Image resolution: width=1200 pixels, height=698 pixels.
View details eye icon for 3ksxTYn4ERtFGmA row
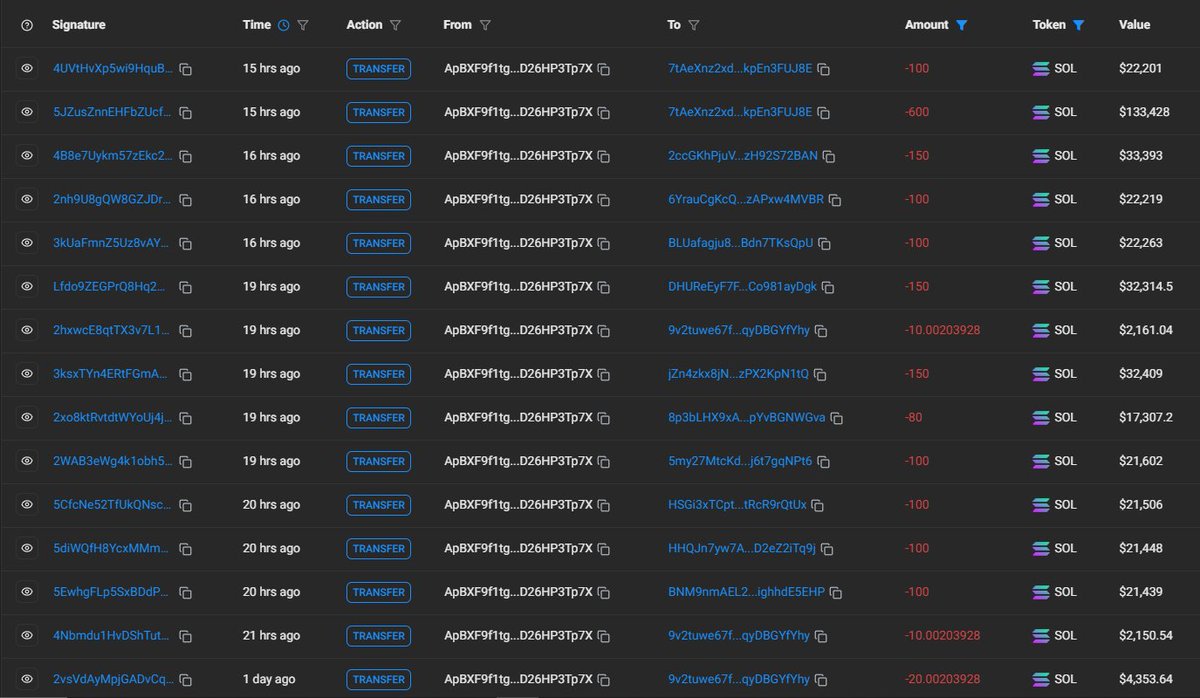[x=27, y=374]
